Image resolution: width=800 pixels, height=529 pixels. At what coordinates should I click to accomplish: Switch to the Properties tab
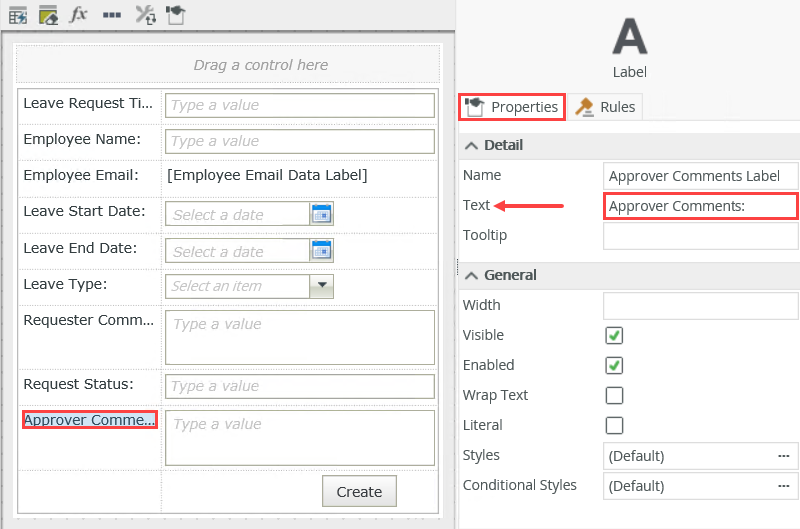(512, 107)
